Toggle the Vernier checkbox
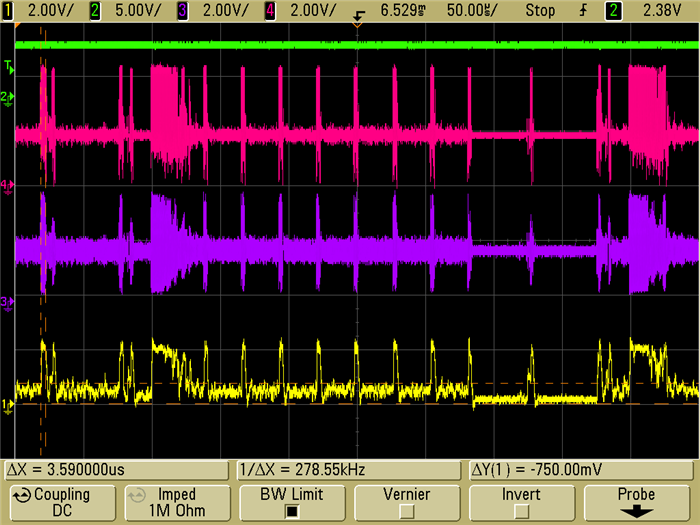 [406, 511]
